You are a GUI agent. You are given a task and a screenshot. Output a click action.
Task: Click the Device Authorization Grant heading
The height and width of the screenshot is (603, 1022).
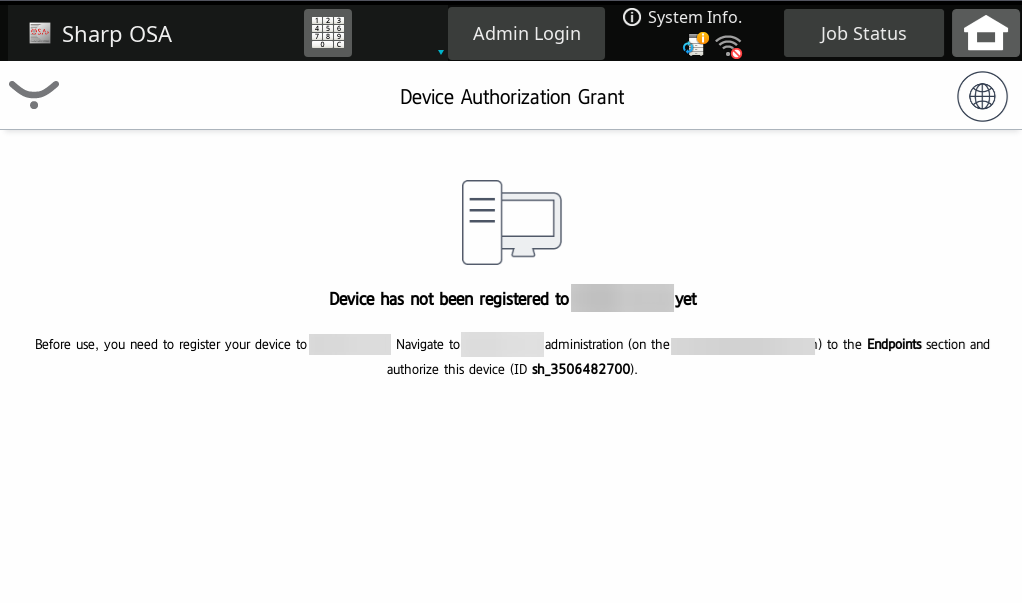pos(511,97)
